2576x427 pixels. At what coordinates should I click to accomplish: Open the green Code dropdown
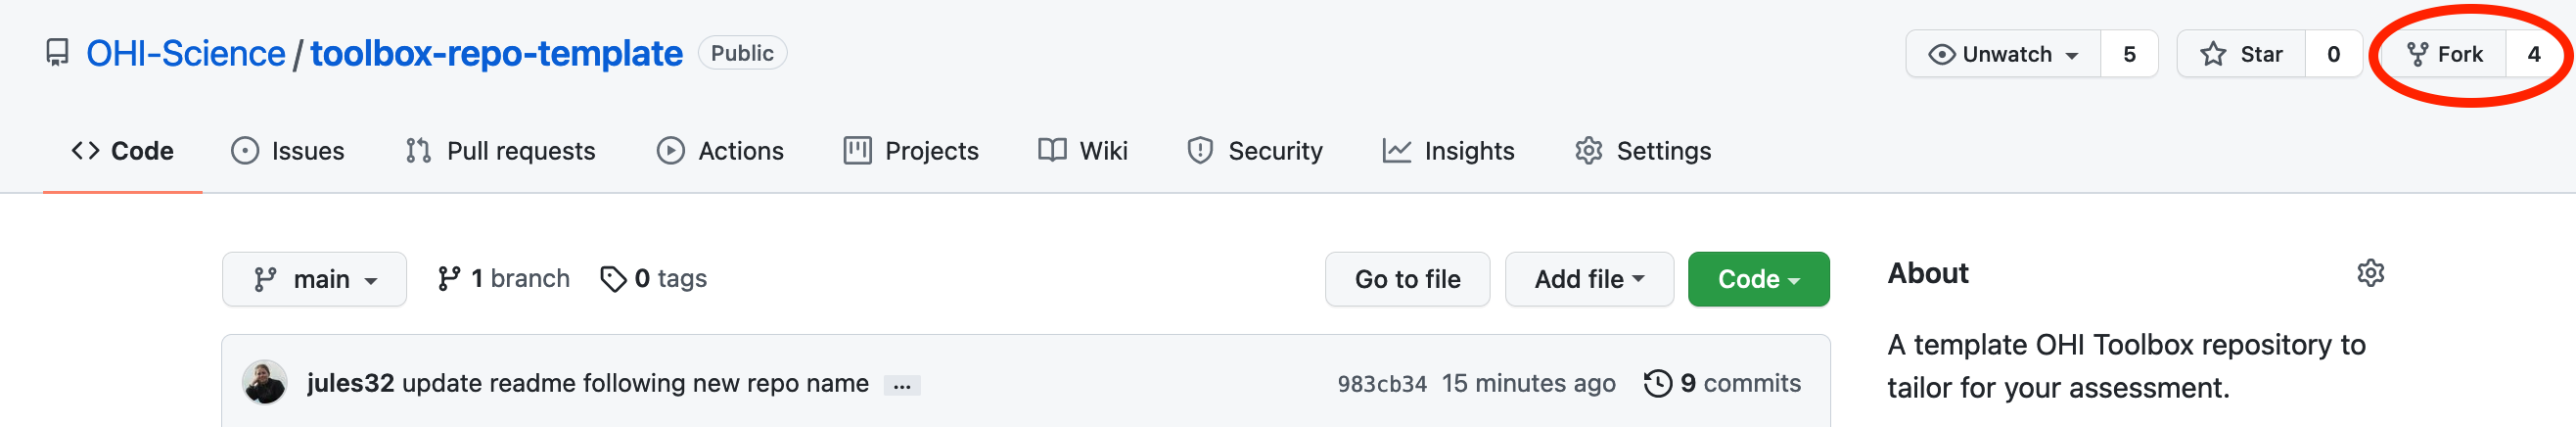(x=1758, y=279)
